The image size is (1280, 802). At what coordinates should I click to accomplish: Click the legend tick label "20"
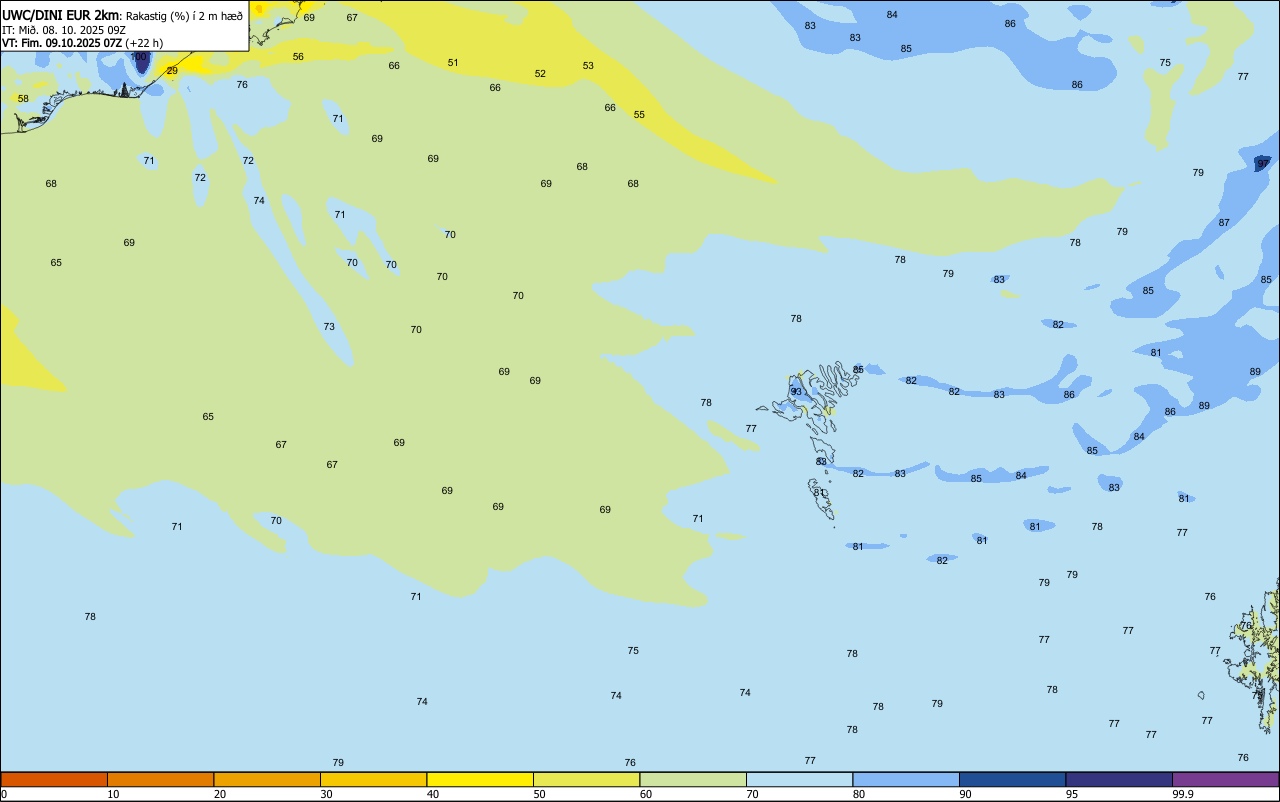click(x=219, y=794)
